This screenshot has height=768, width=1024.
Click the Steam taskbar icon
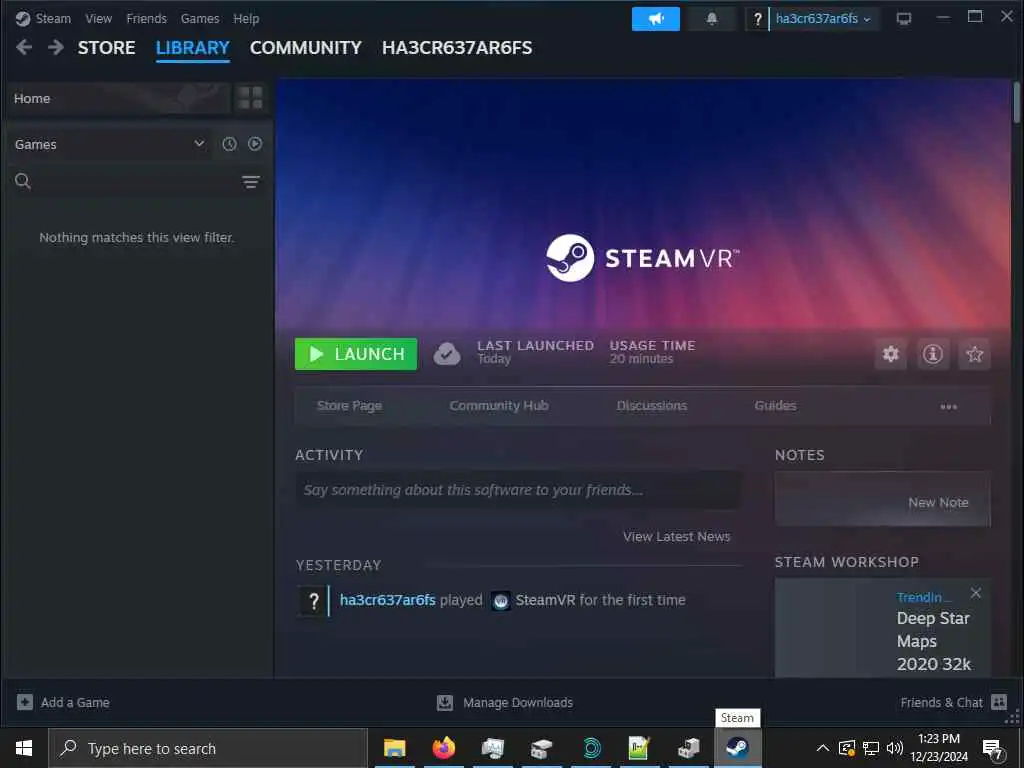point(737,748)
